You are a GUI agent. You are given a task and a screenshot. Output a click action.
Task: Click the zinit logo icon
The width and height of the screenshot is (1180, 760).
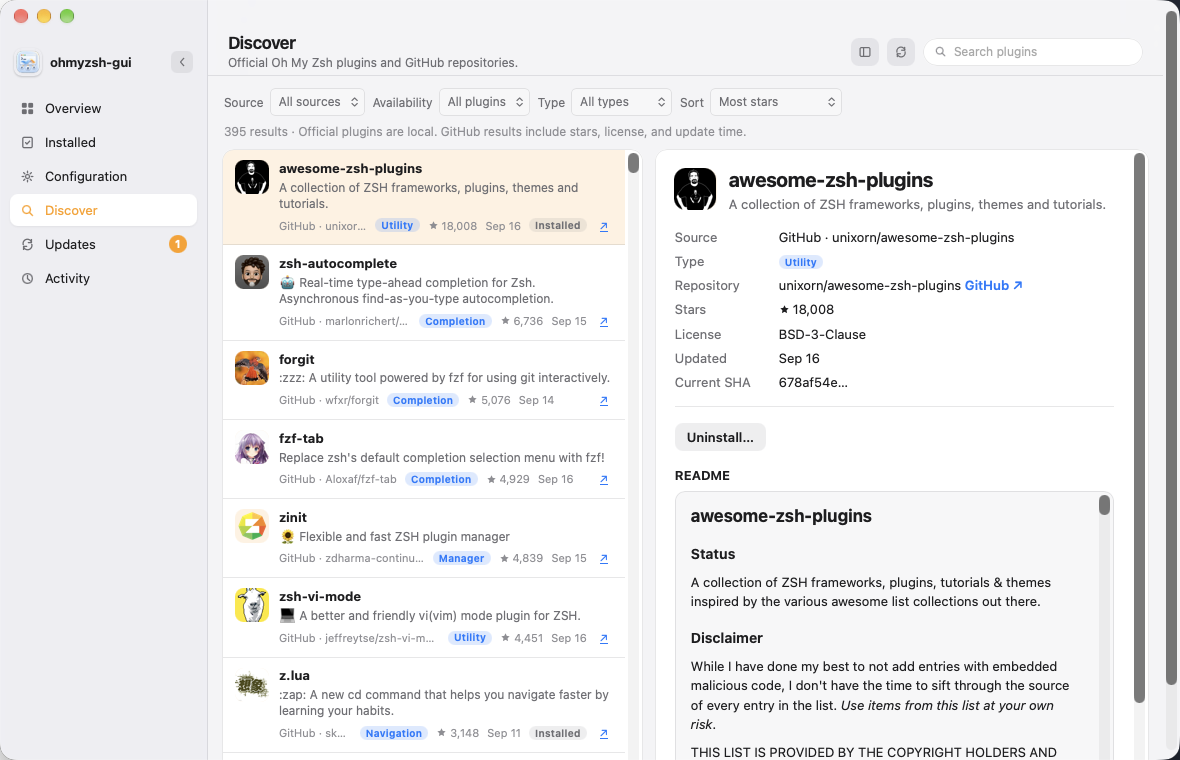click(x=251, y=526)
